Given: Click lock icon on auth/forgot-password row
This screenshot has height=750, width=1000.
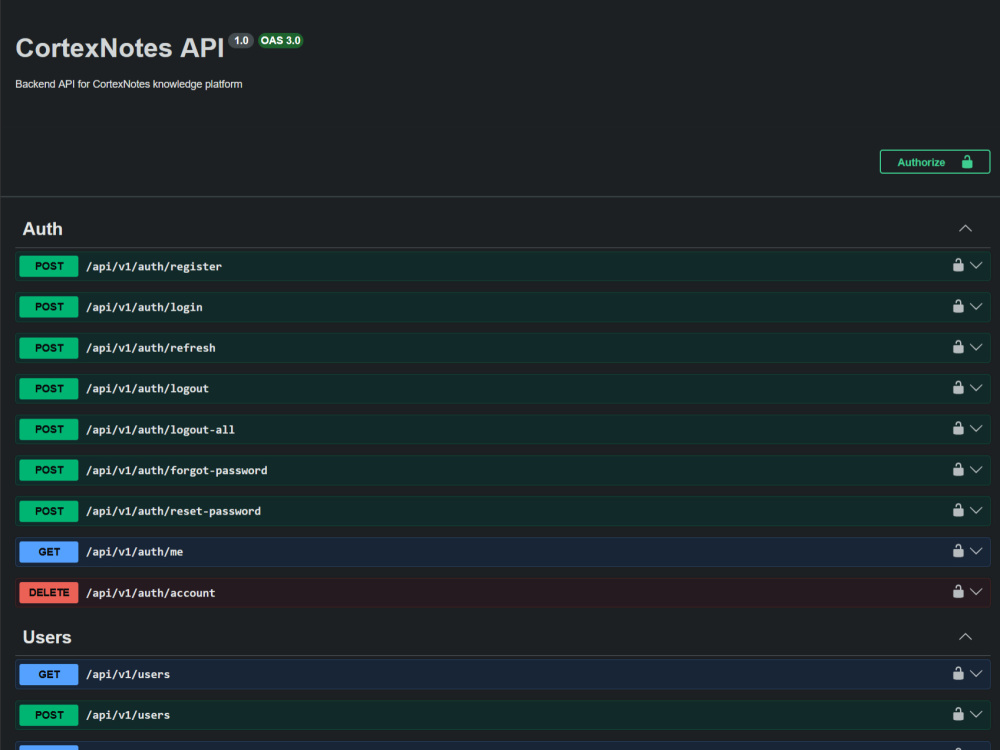Looking at the screenshot, I should (x=958, y=469).
